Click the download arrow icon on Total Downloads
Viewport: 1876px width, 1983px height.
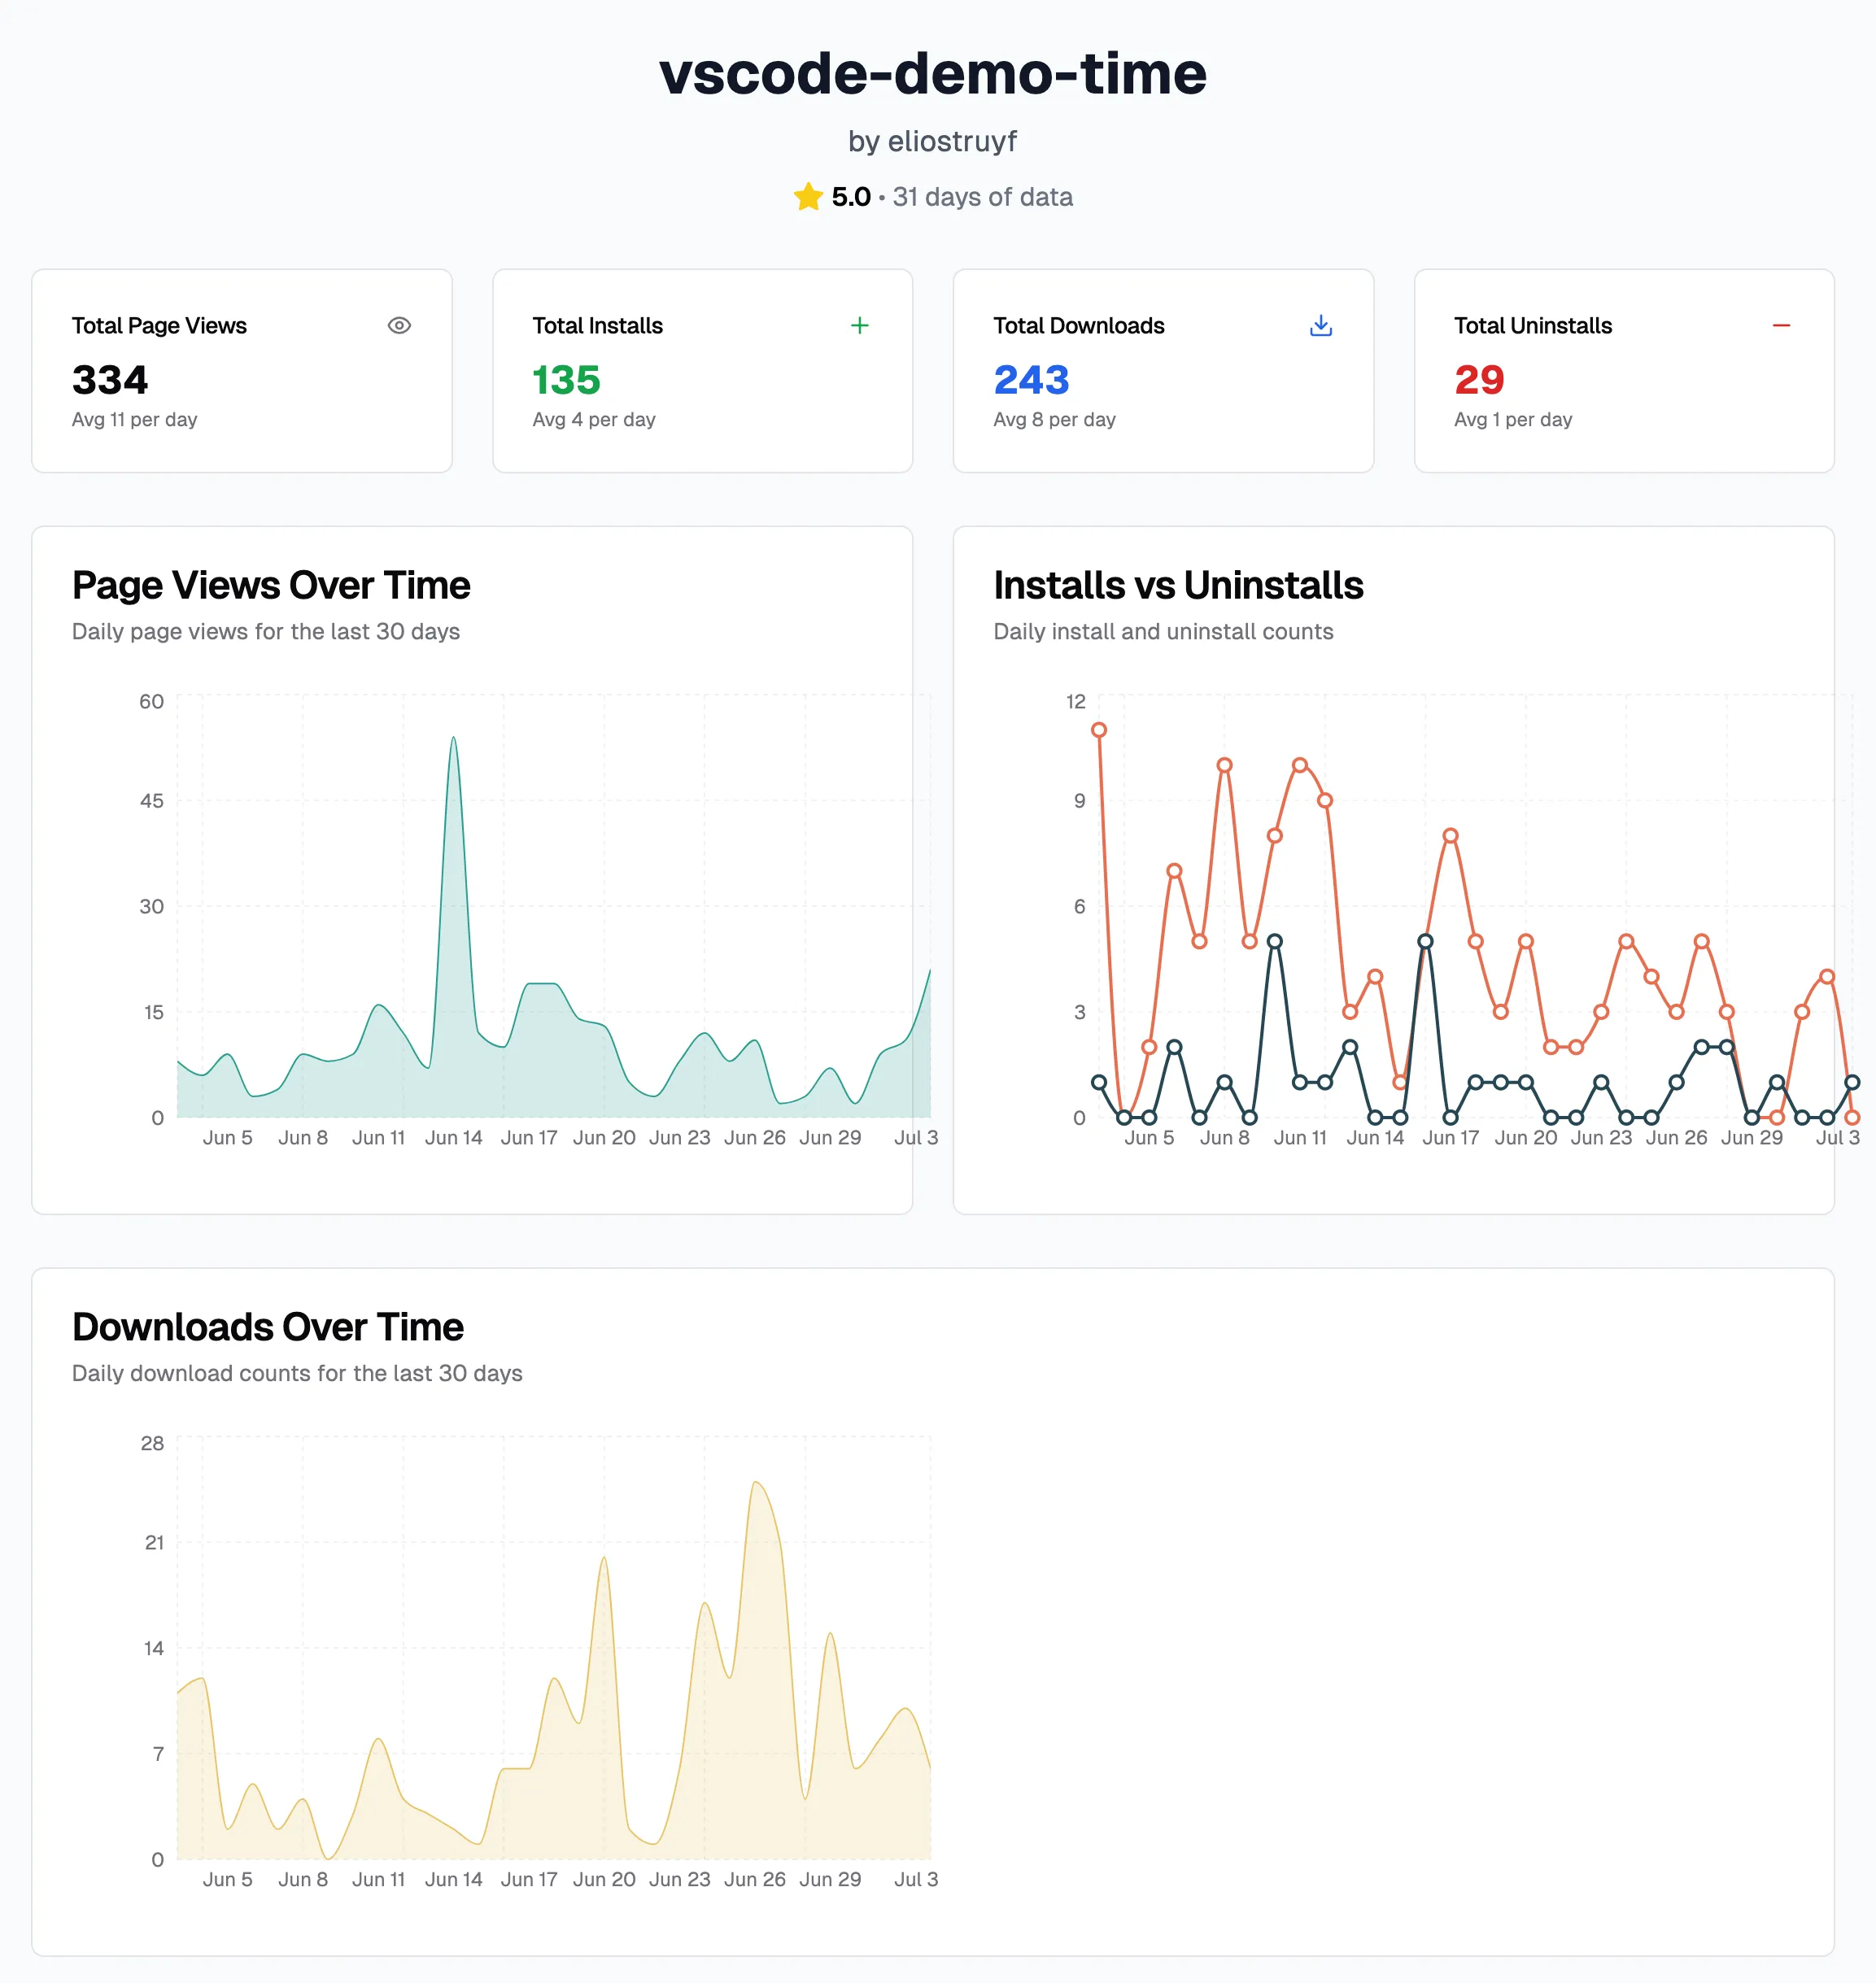[1320, 325]
